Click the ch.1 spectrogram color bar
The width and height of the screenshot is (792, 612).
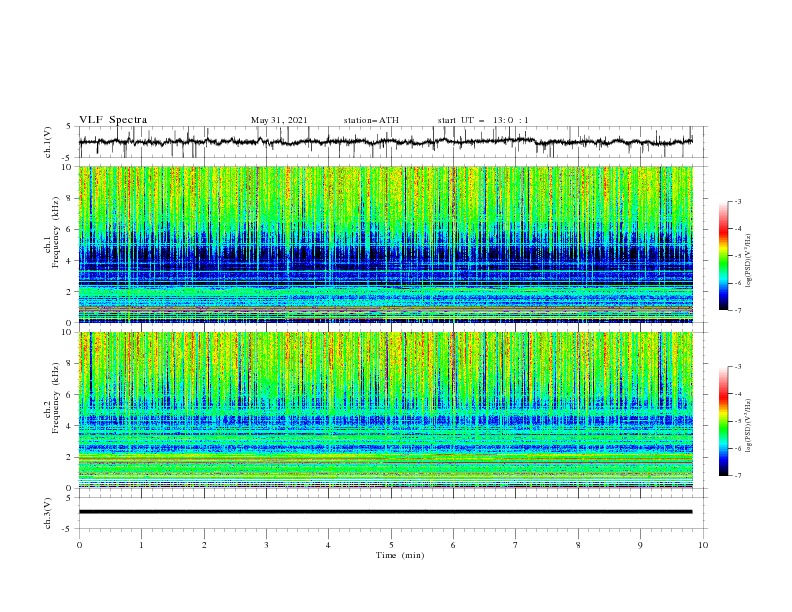tap(723, 256)
